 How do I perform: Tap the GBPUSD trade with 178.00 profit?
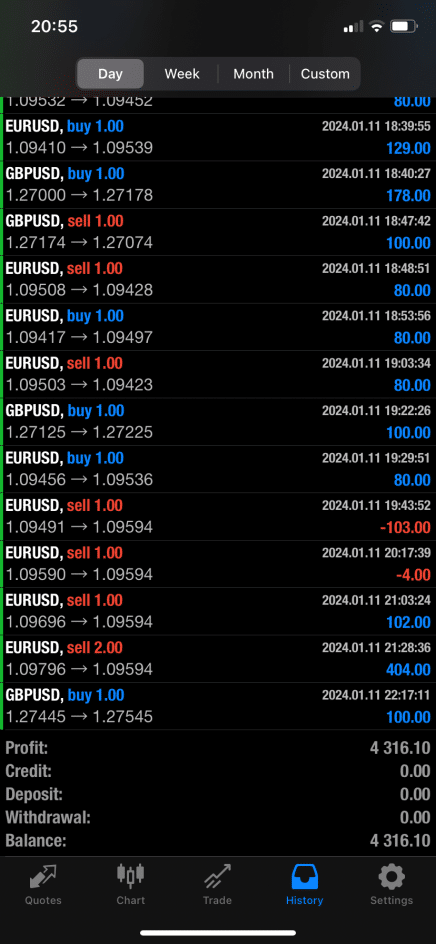[x=218, y=185]
